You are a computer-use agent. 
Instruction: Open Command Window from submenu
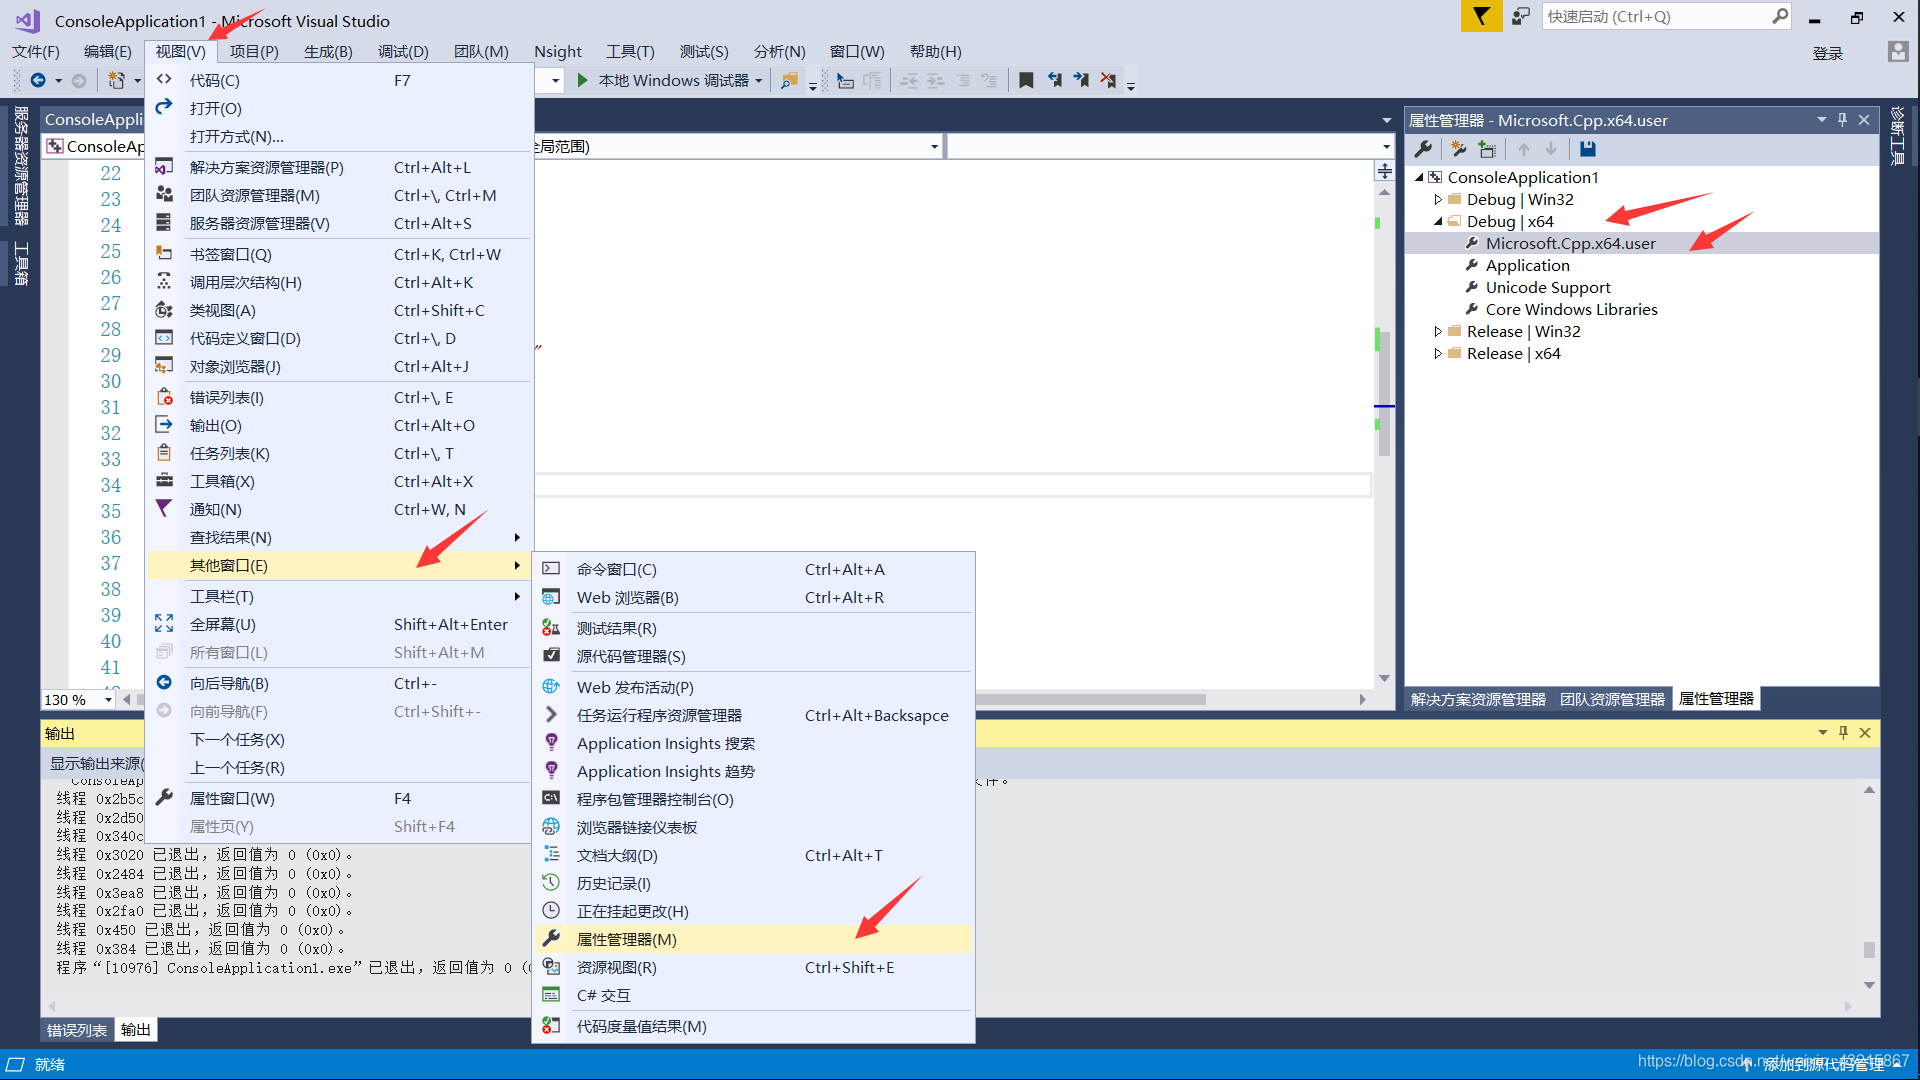[754, 570]
